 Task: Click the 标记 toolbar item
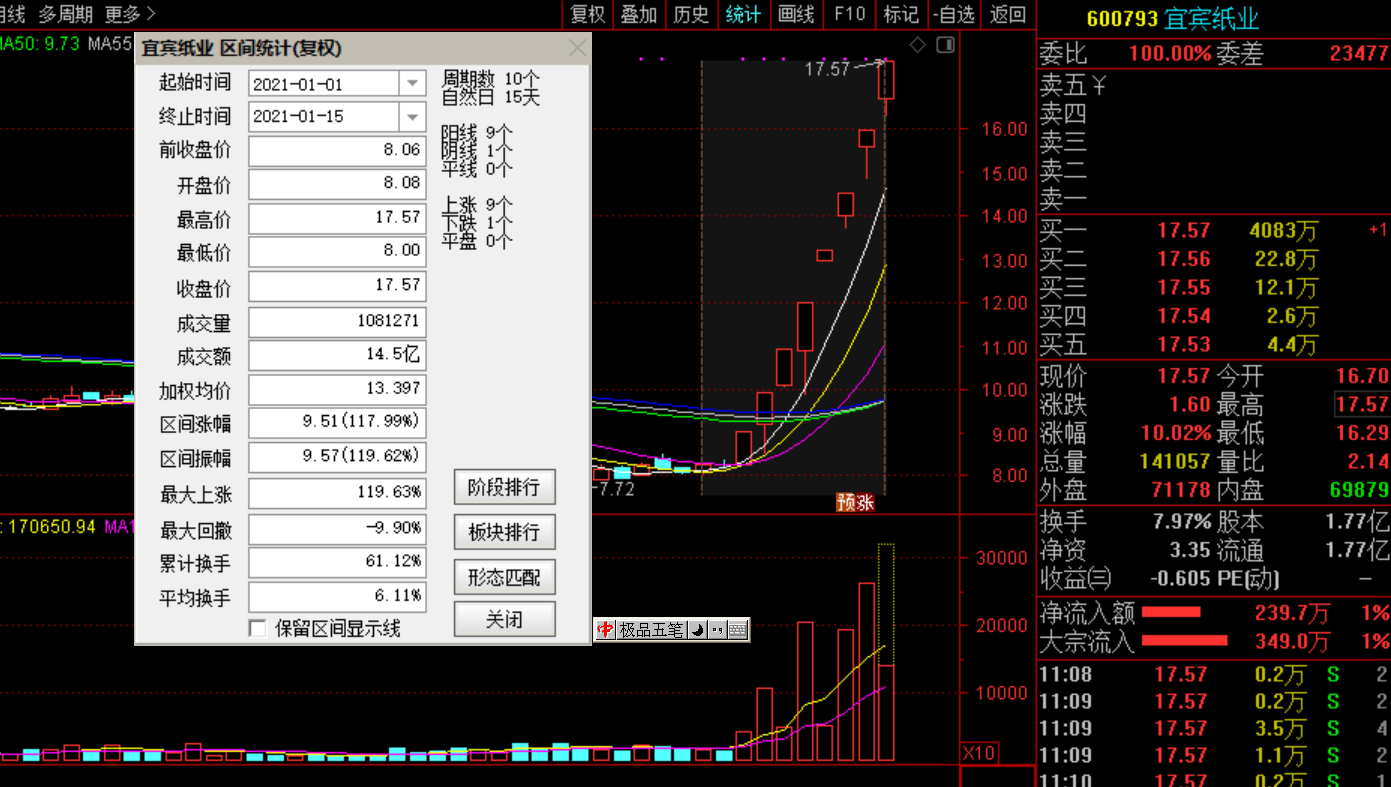point(901,14)
